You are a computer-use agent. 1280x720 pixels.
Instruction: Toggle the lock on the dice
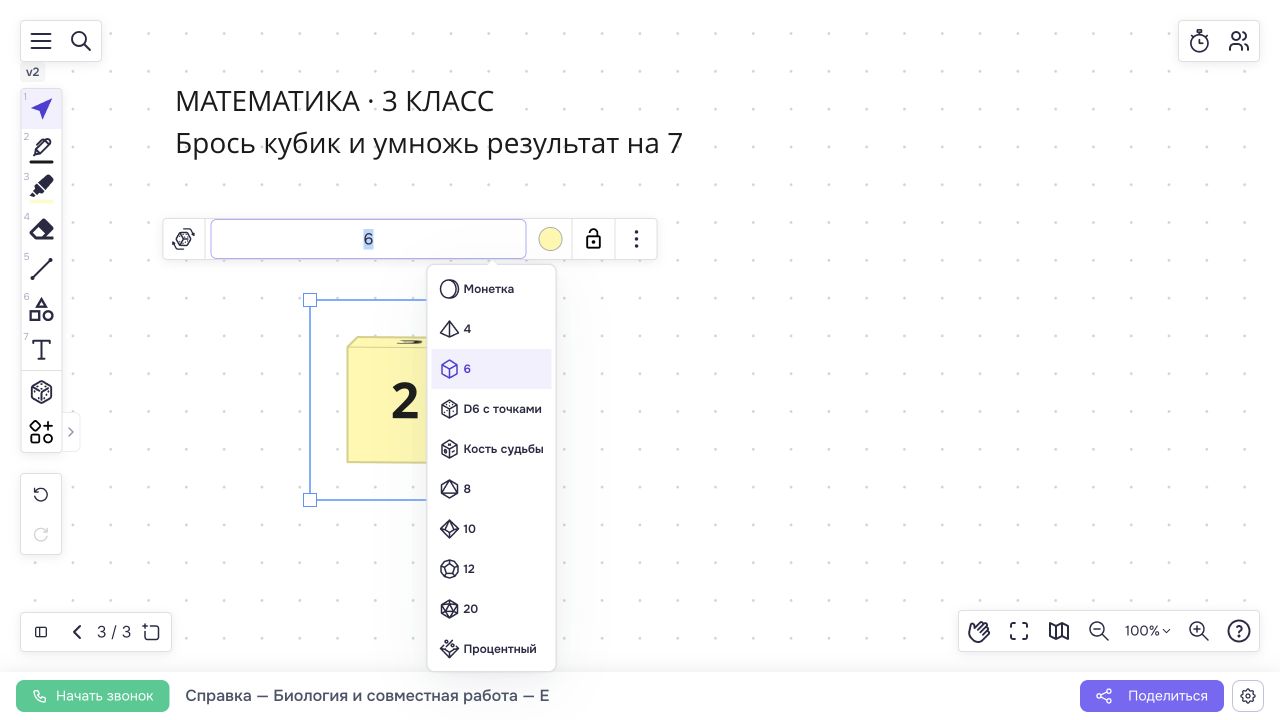[x=594, y=239]
